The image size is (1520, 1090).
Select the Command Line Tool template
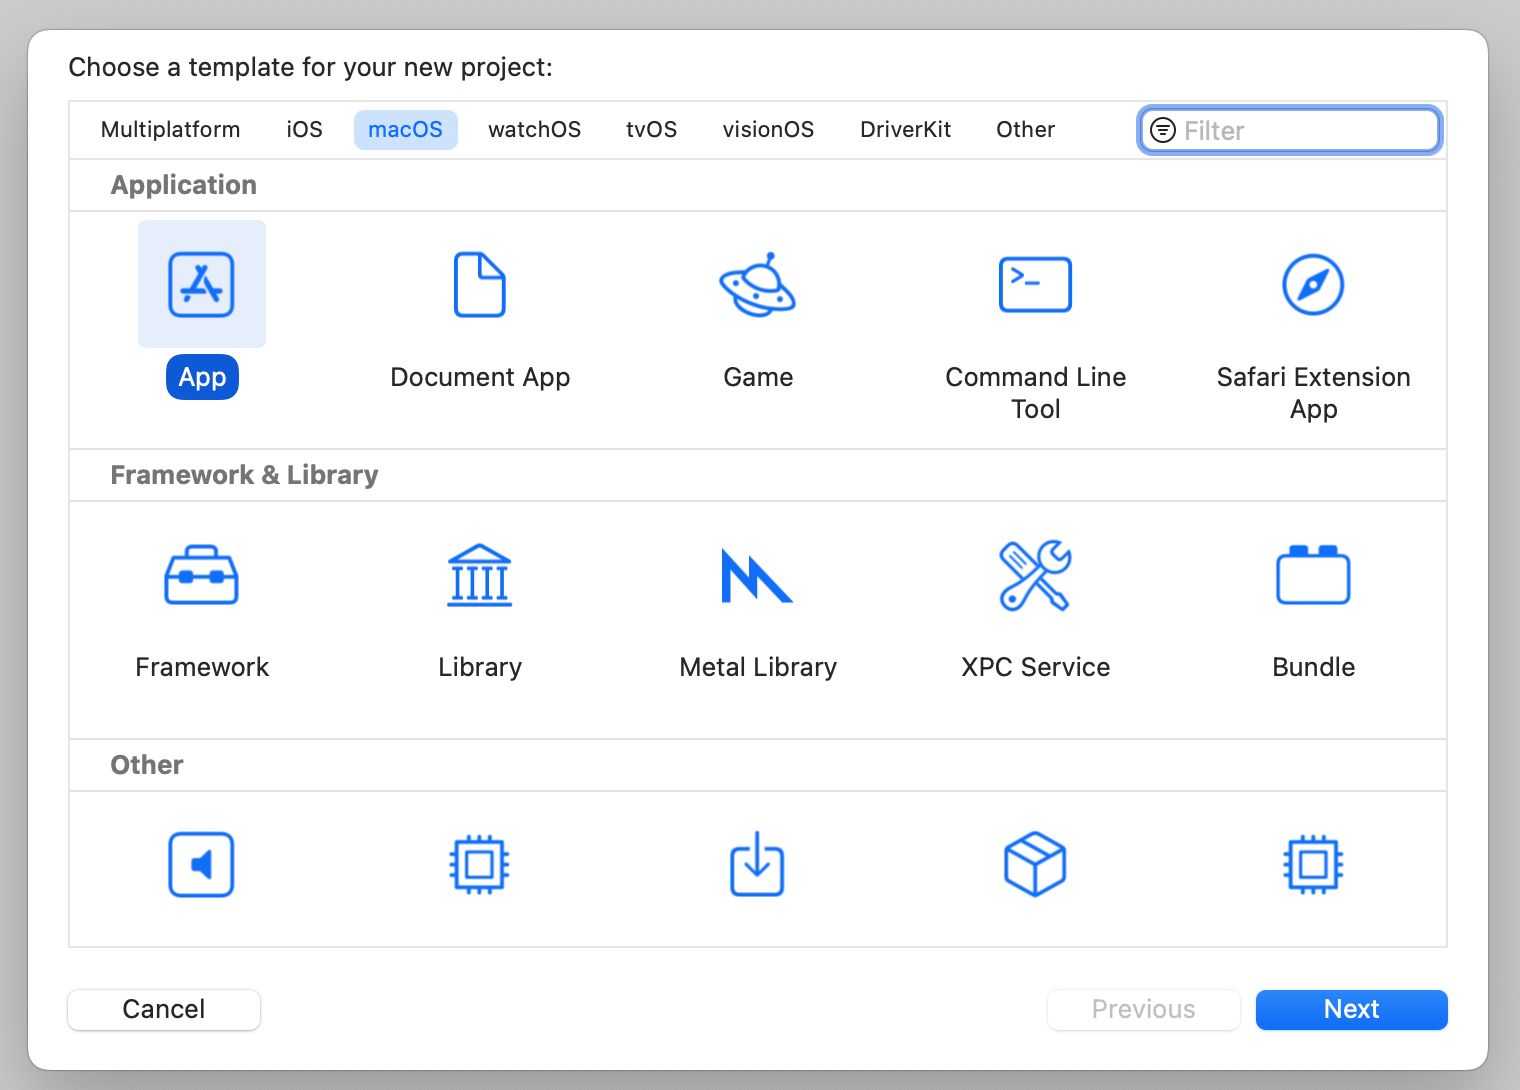tap(1035, 285)
